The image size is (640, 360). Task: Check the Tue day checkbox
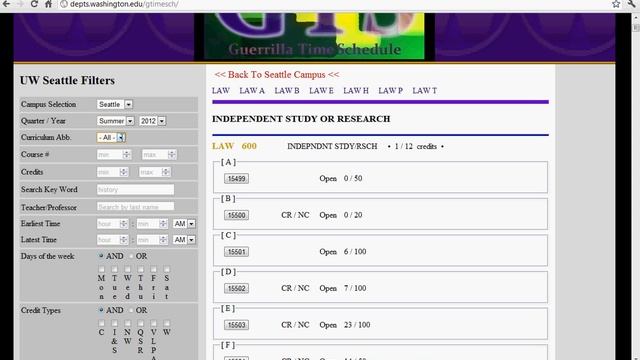(114, 269)
